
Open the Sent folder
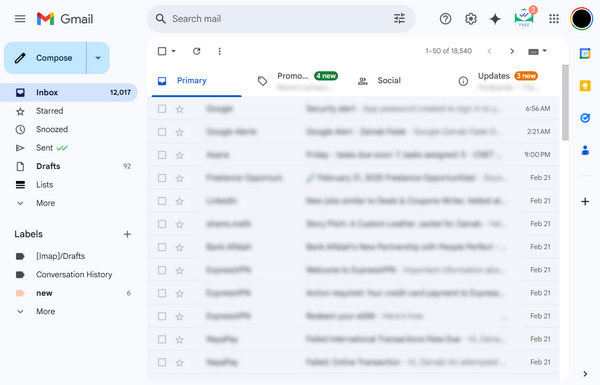point(69,148)
